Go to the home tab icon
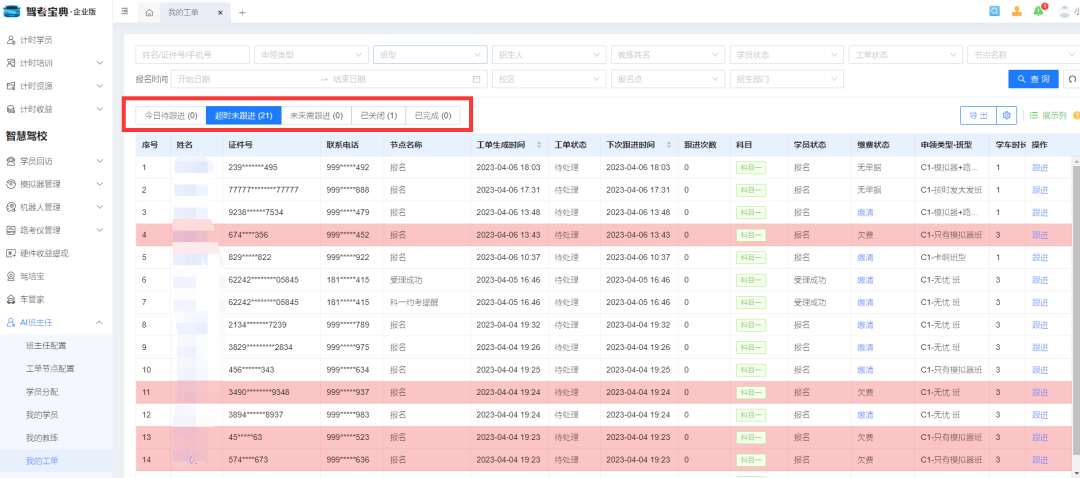1080x478 pixels. (x=149, y=12)
